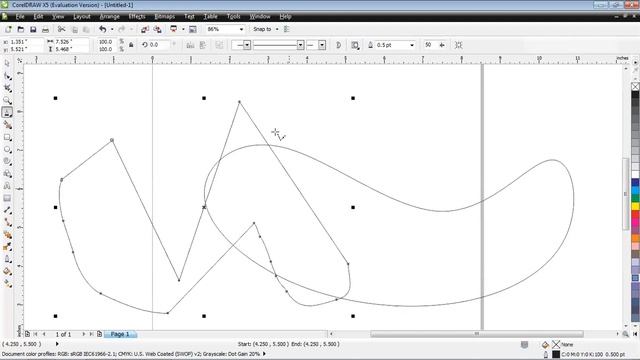Expand the undo history dropdown arrow
Screen dimensions: 640x360
click(112, 29)
